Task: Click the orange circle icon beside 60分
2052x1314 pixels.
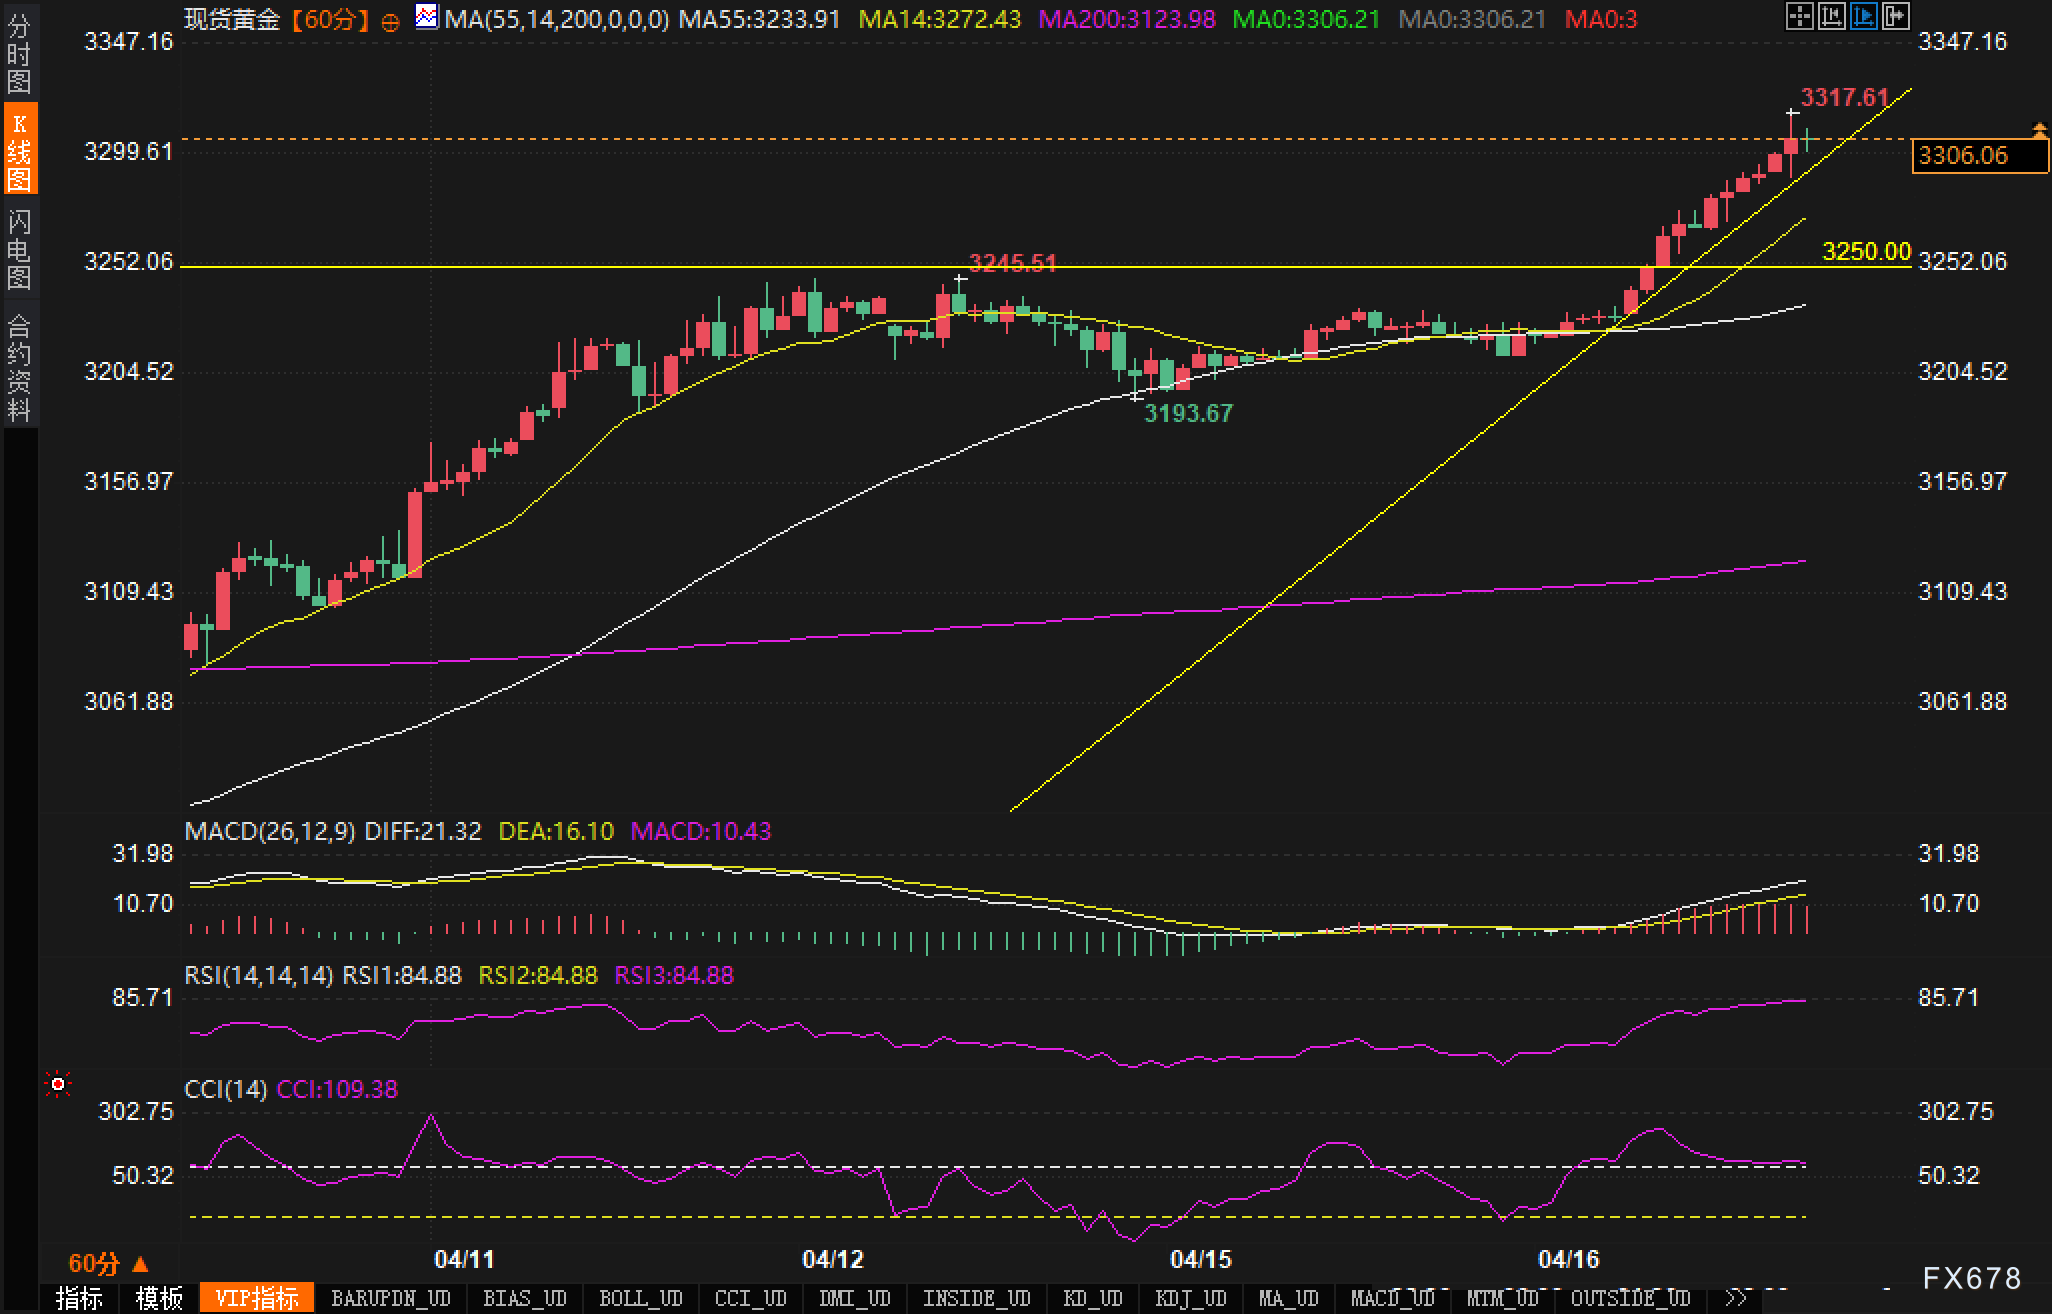Action: 391,22
